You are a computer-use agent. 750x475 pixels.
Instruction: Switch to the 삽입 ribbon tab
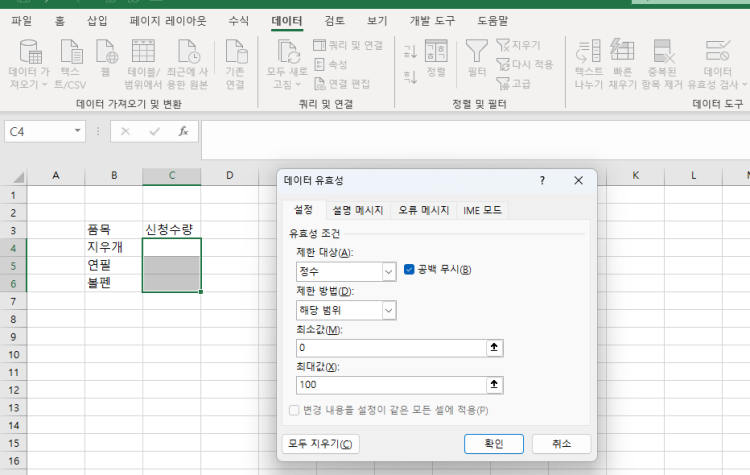(x=97, y=21)
